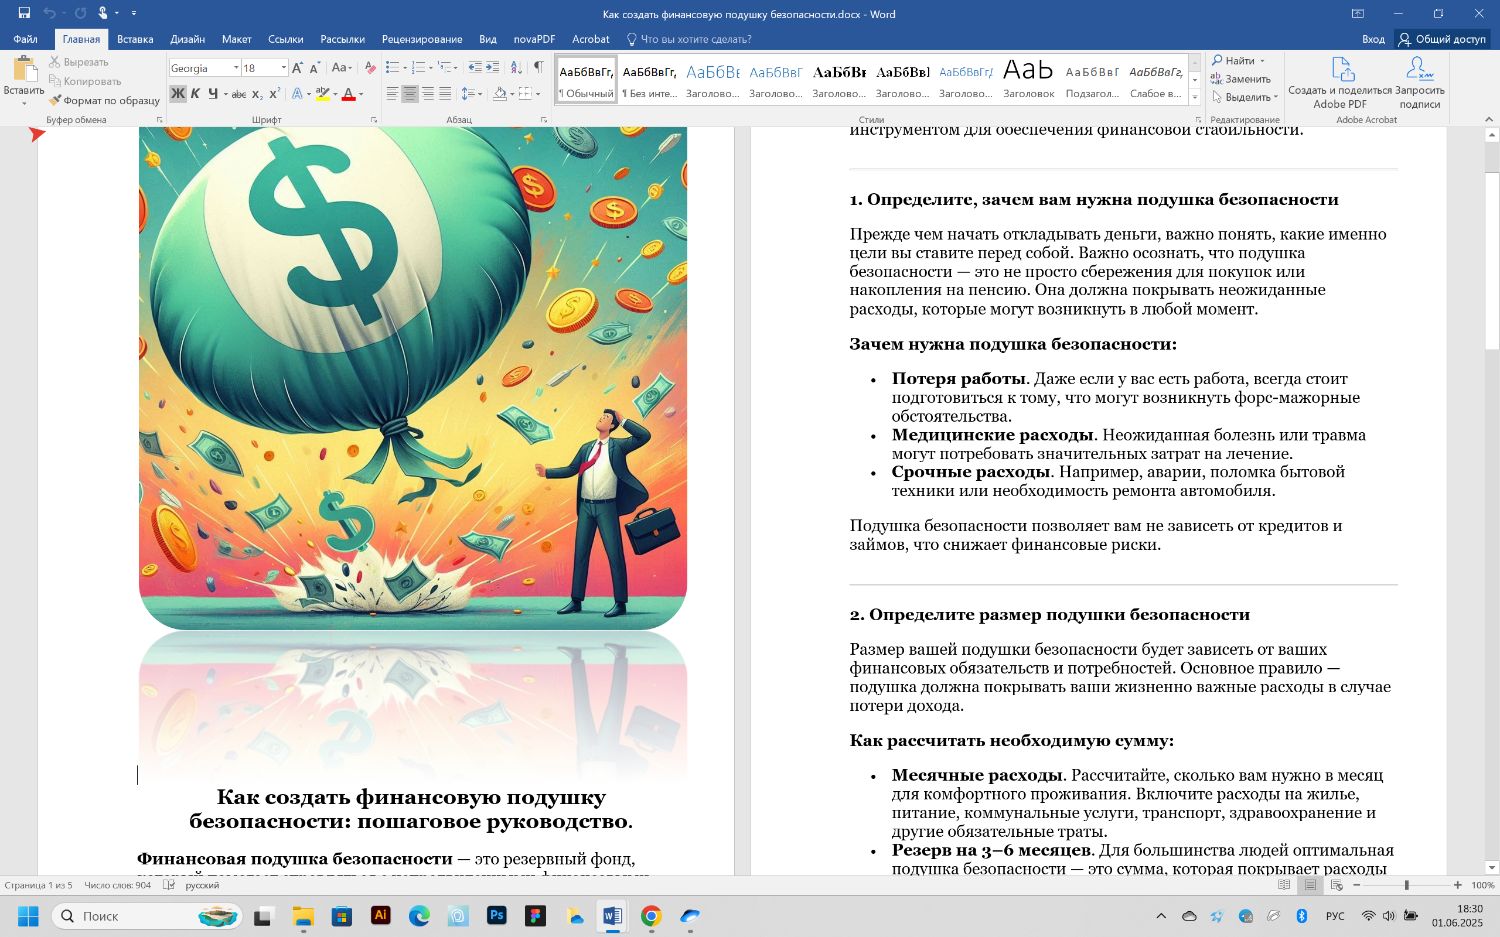The width and height of the screenshot is (1500, 937).
Task: Open Google Chrome from the taskbar
Action: coord(651,915)
